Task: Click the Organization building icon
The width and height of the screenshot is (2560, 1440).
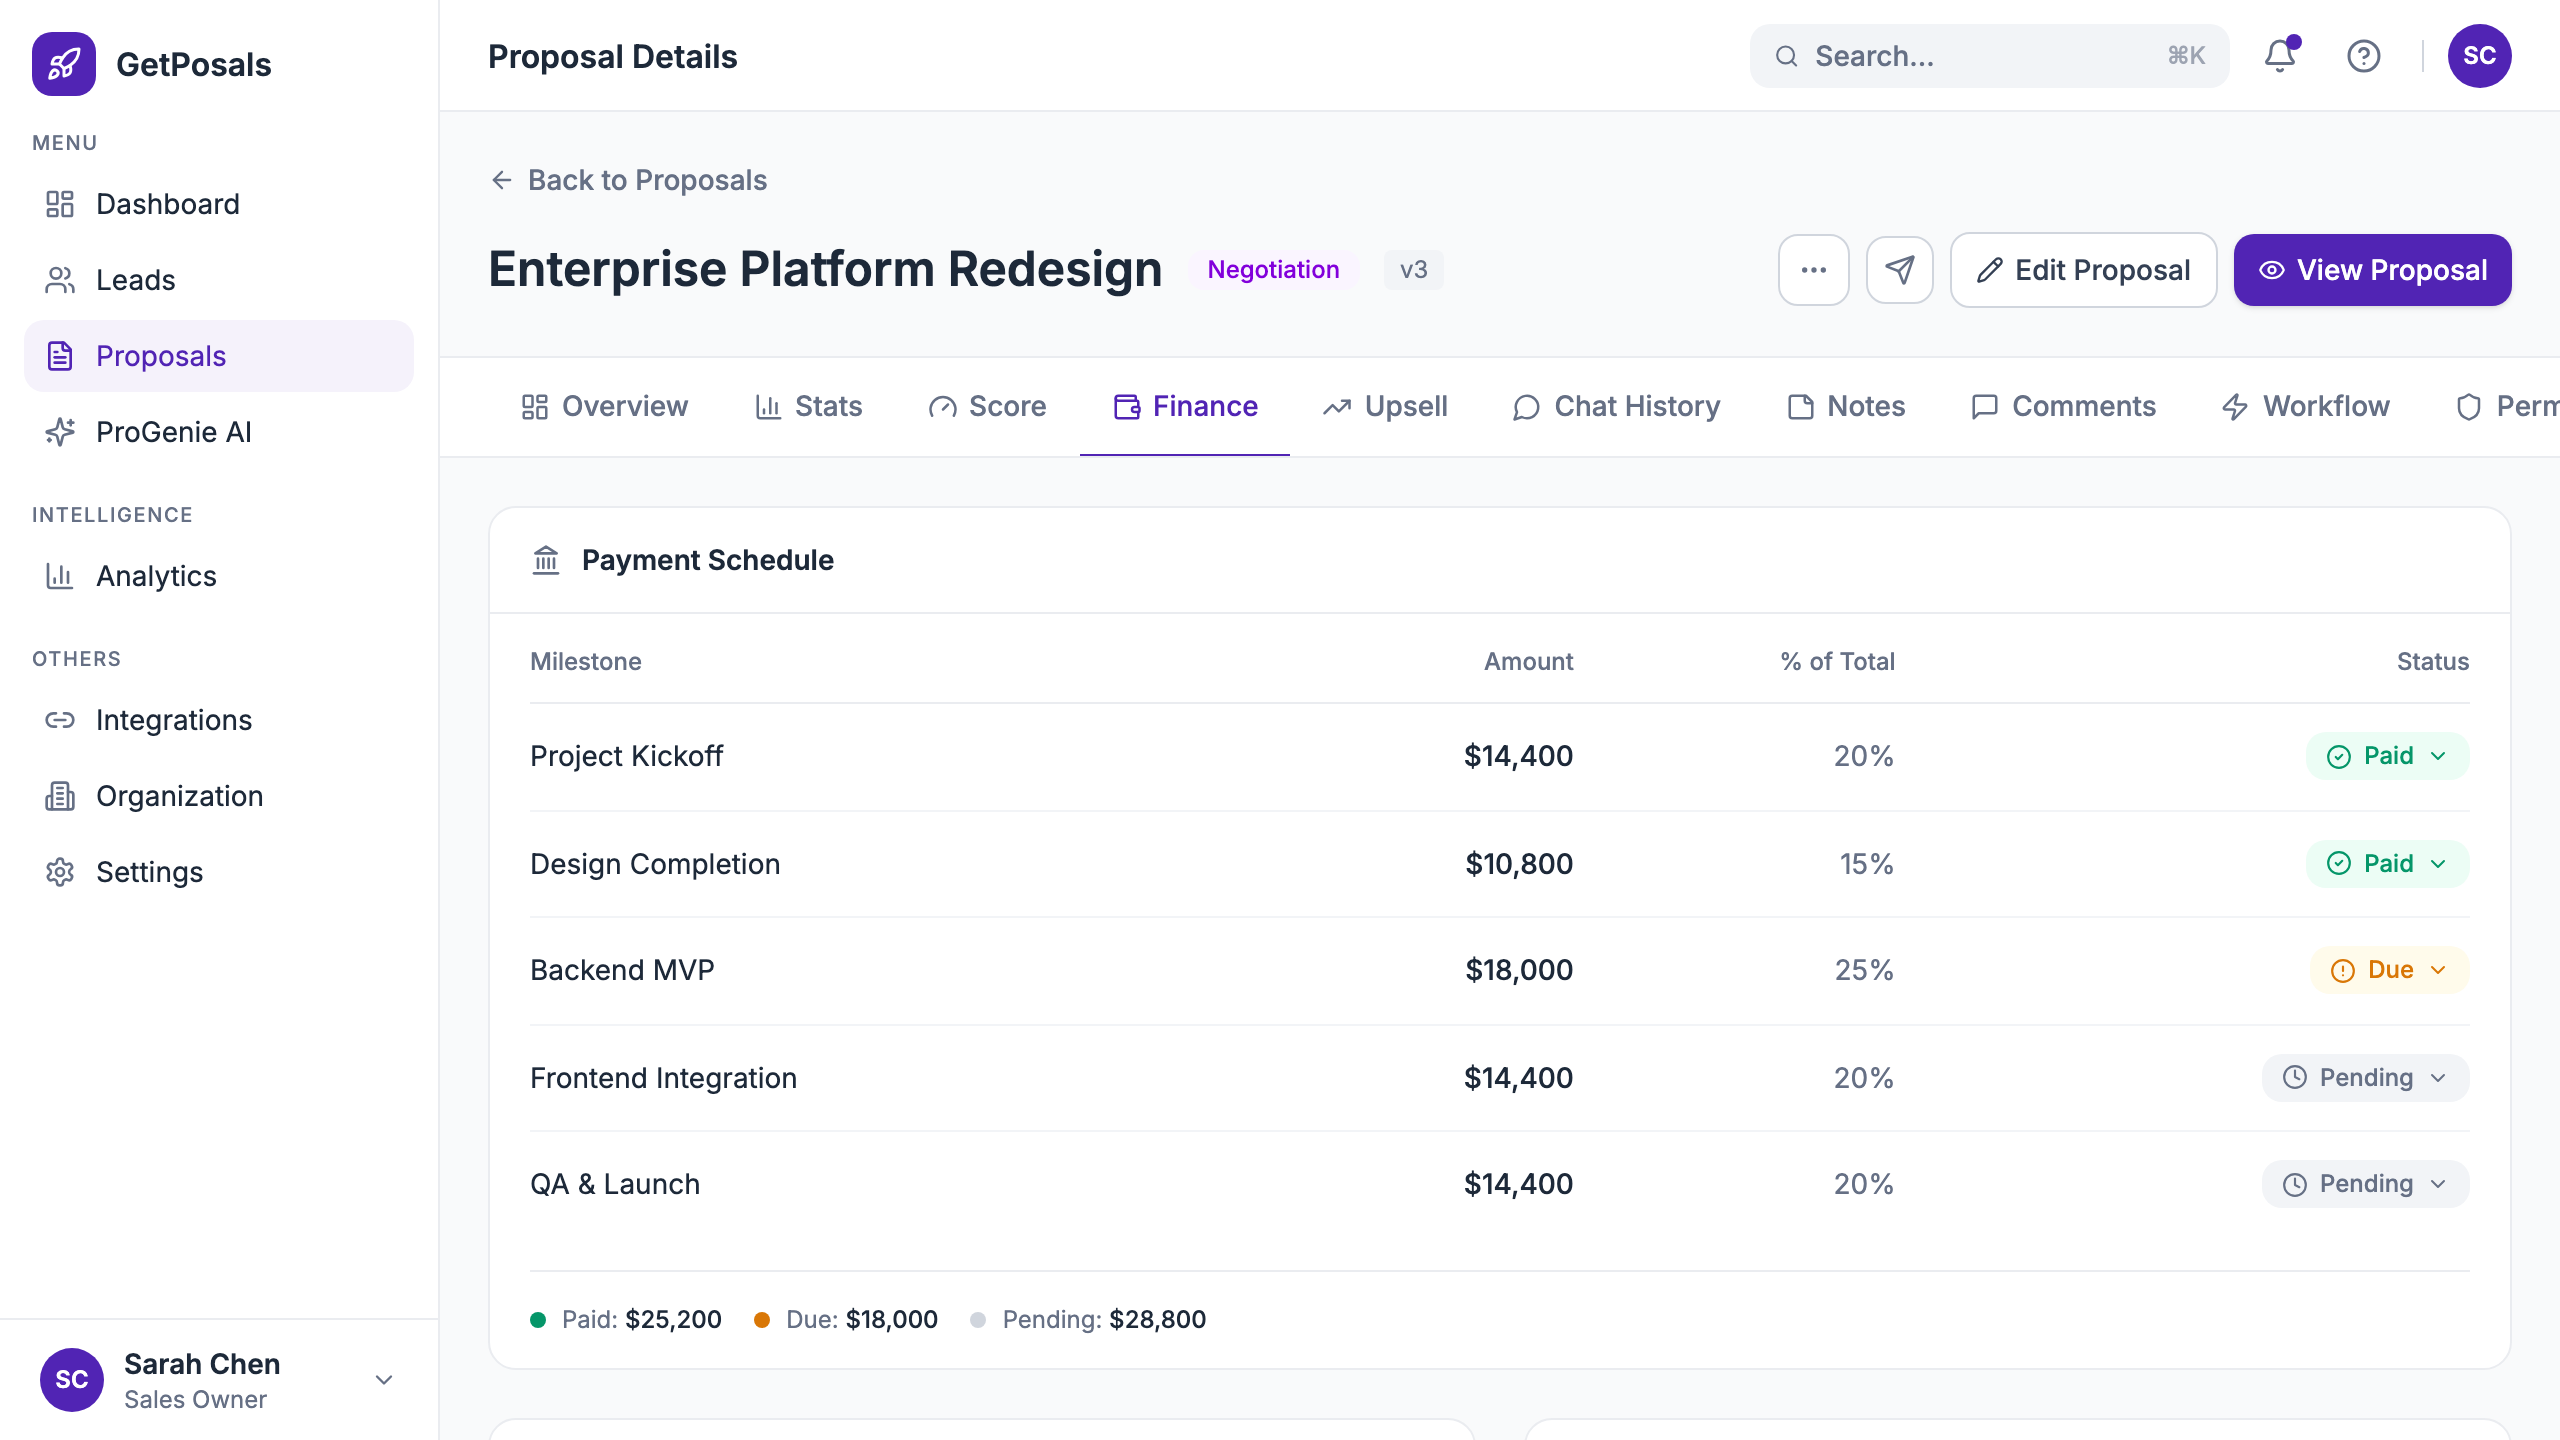Action: point(60,796)
